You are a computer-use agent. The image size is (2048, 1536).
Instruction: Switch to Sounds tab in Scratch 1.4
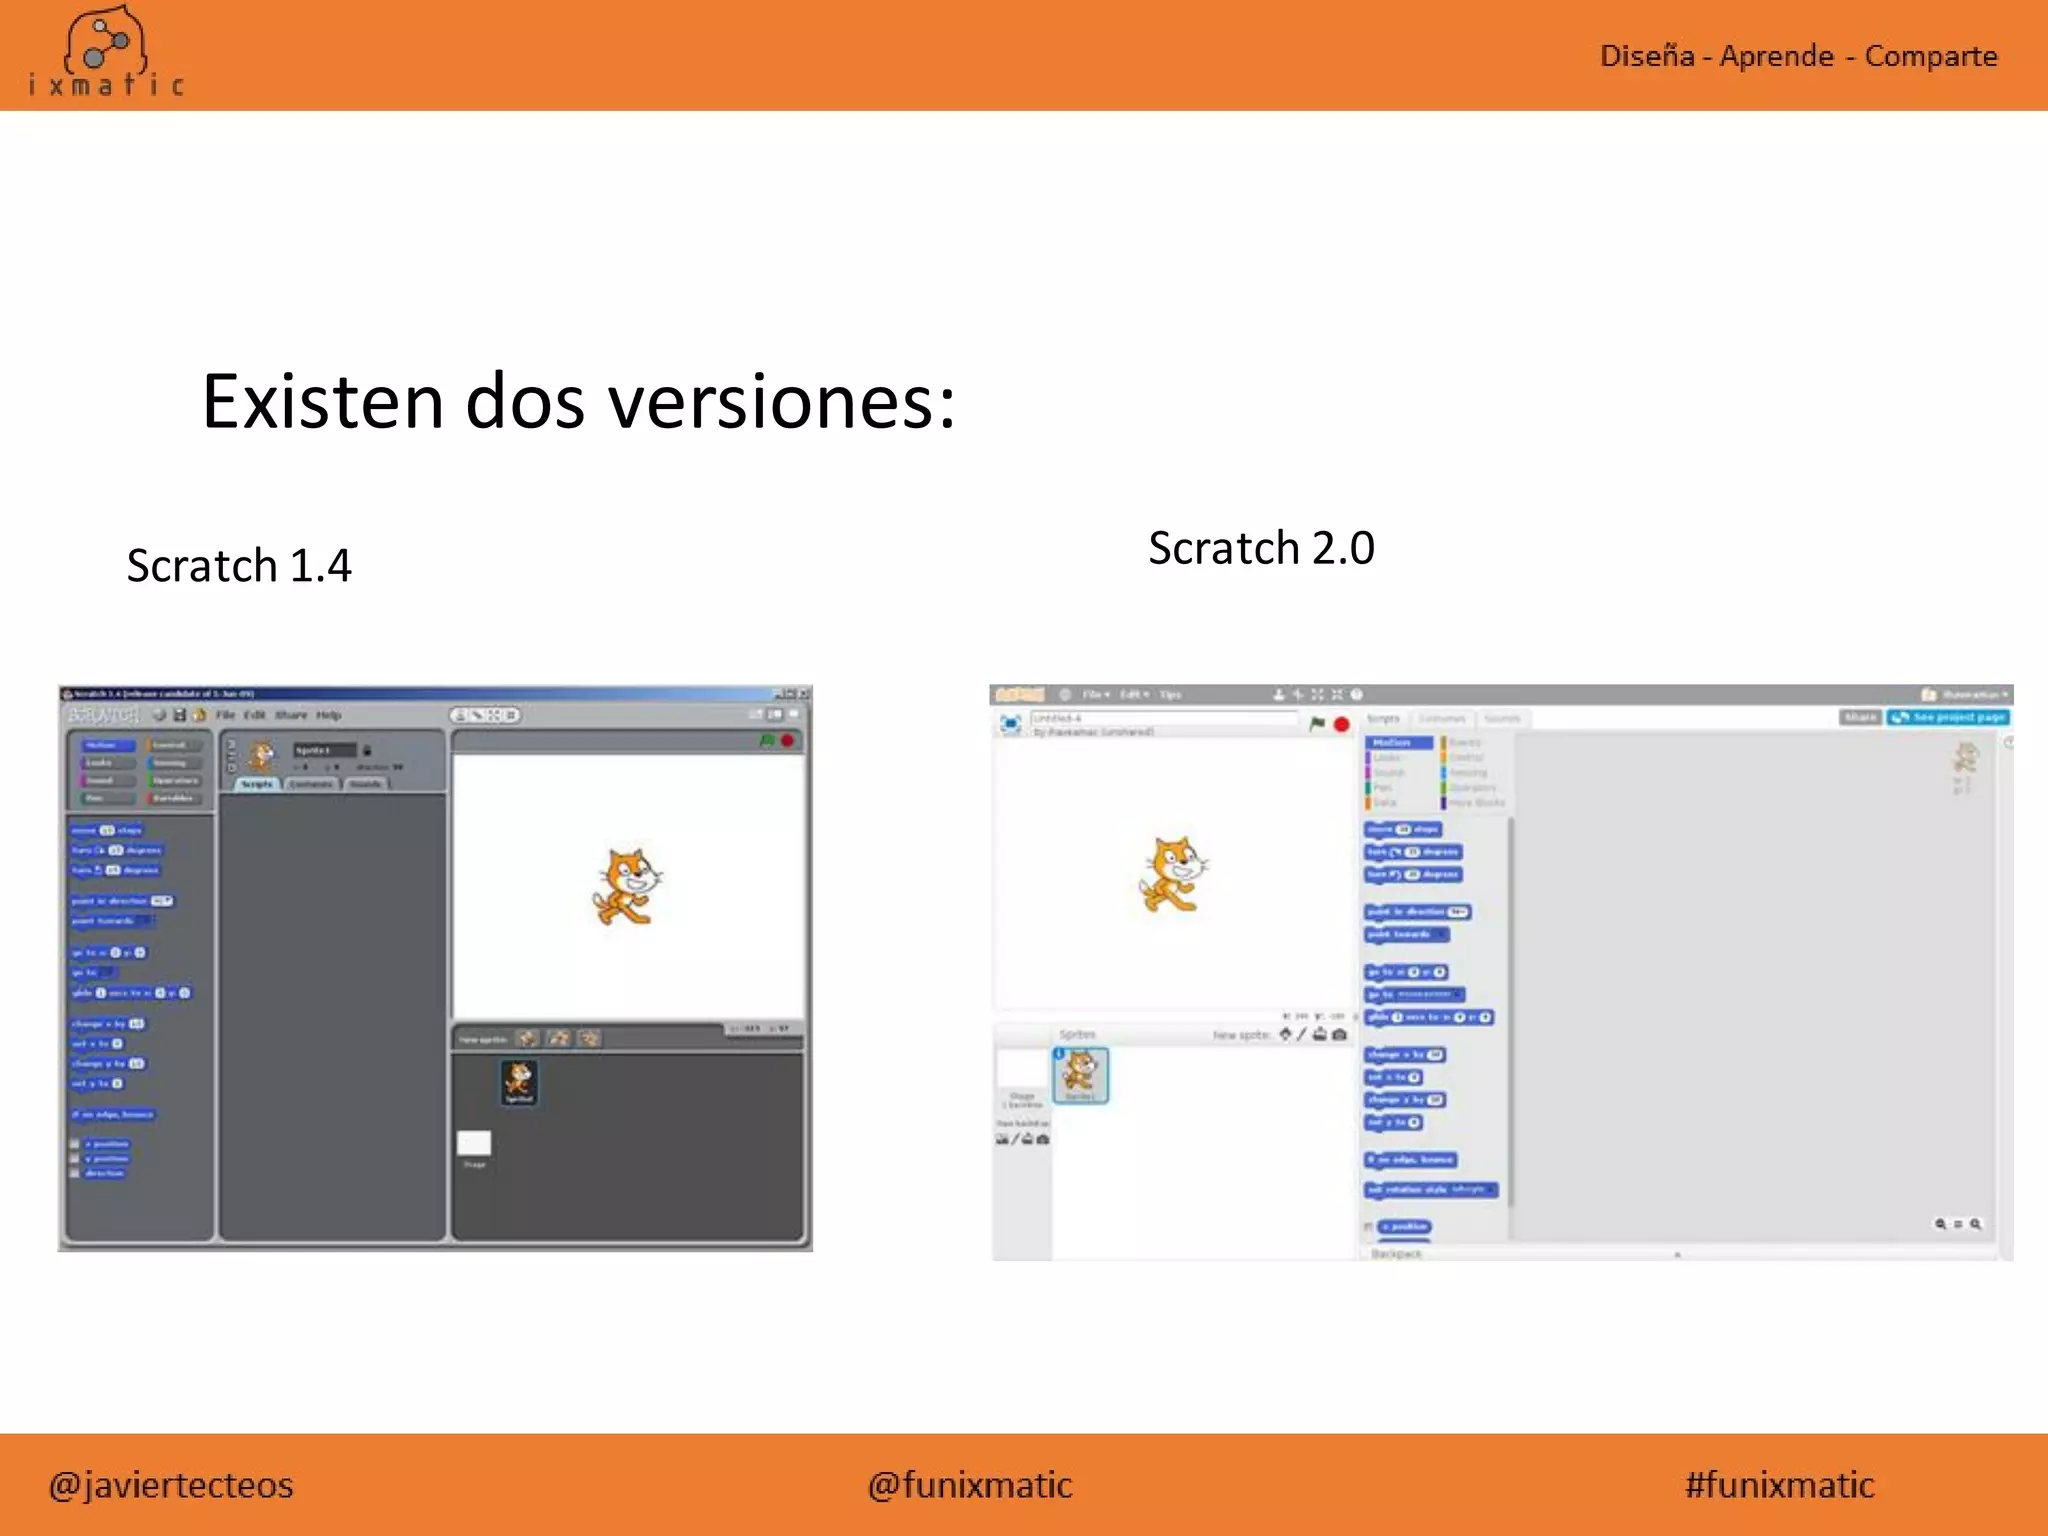[365, 784]
